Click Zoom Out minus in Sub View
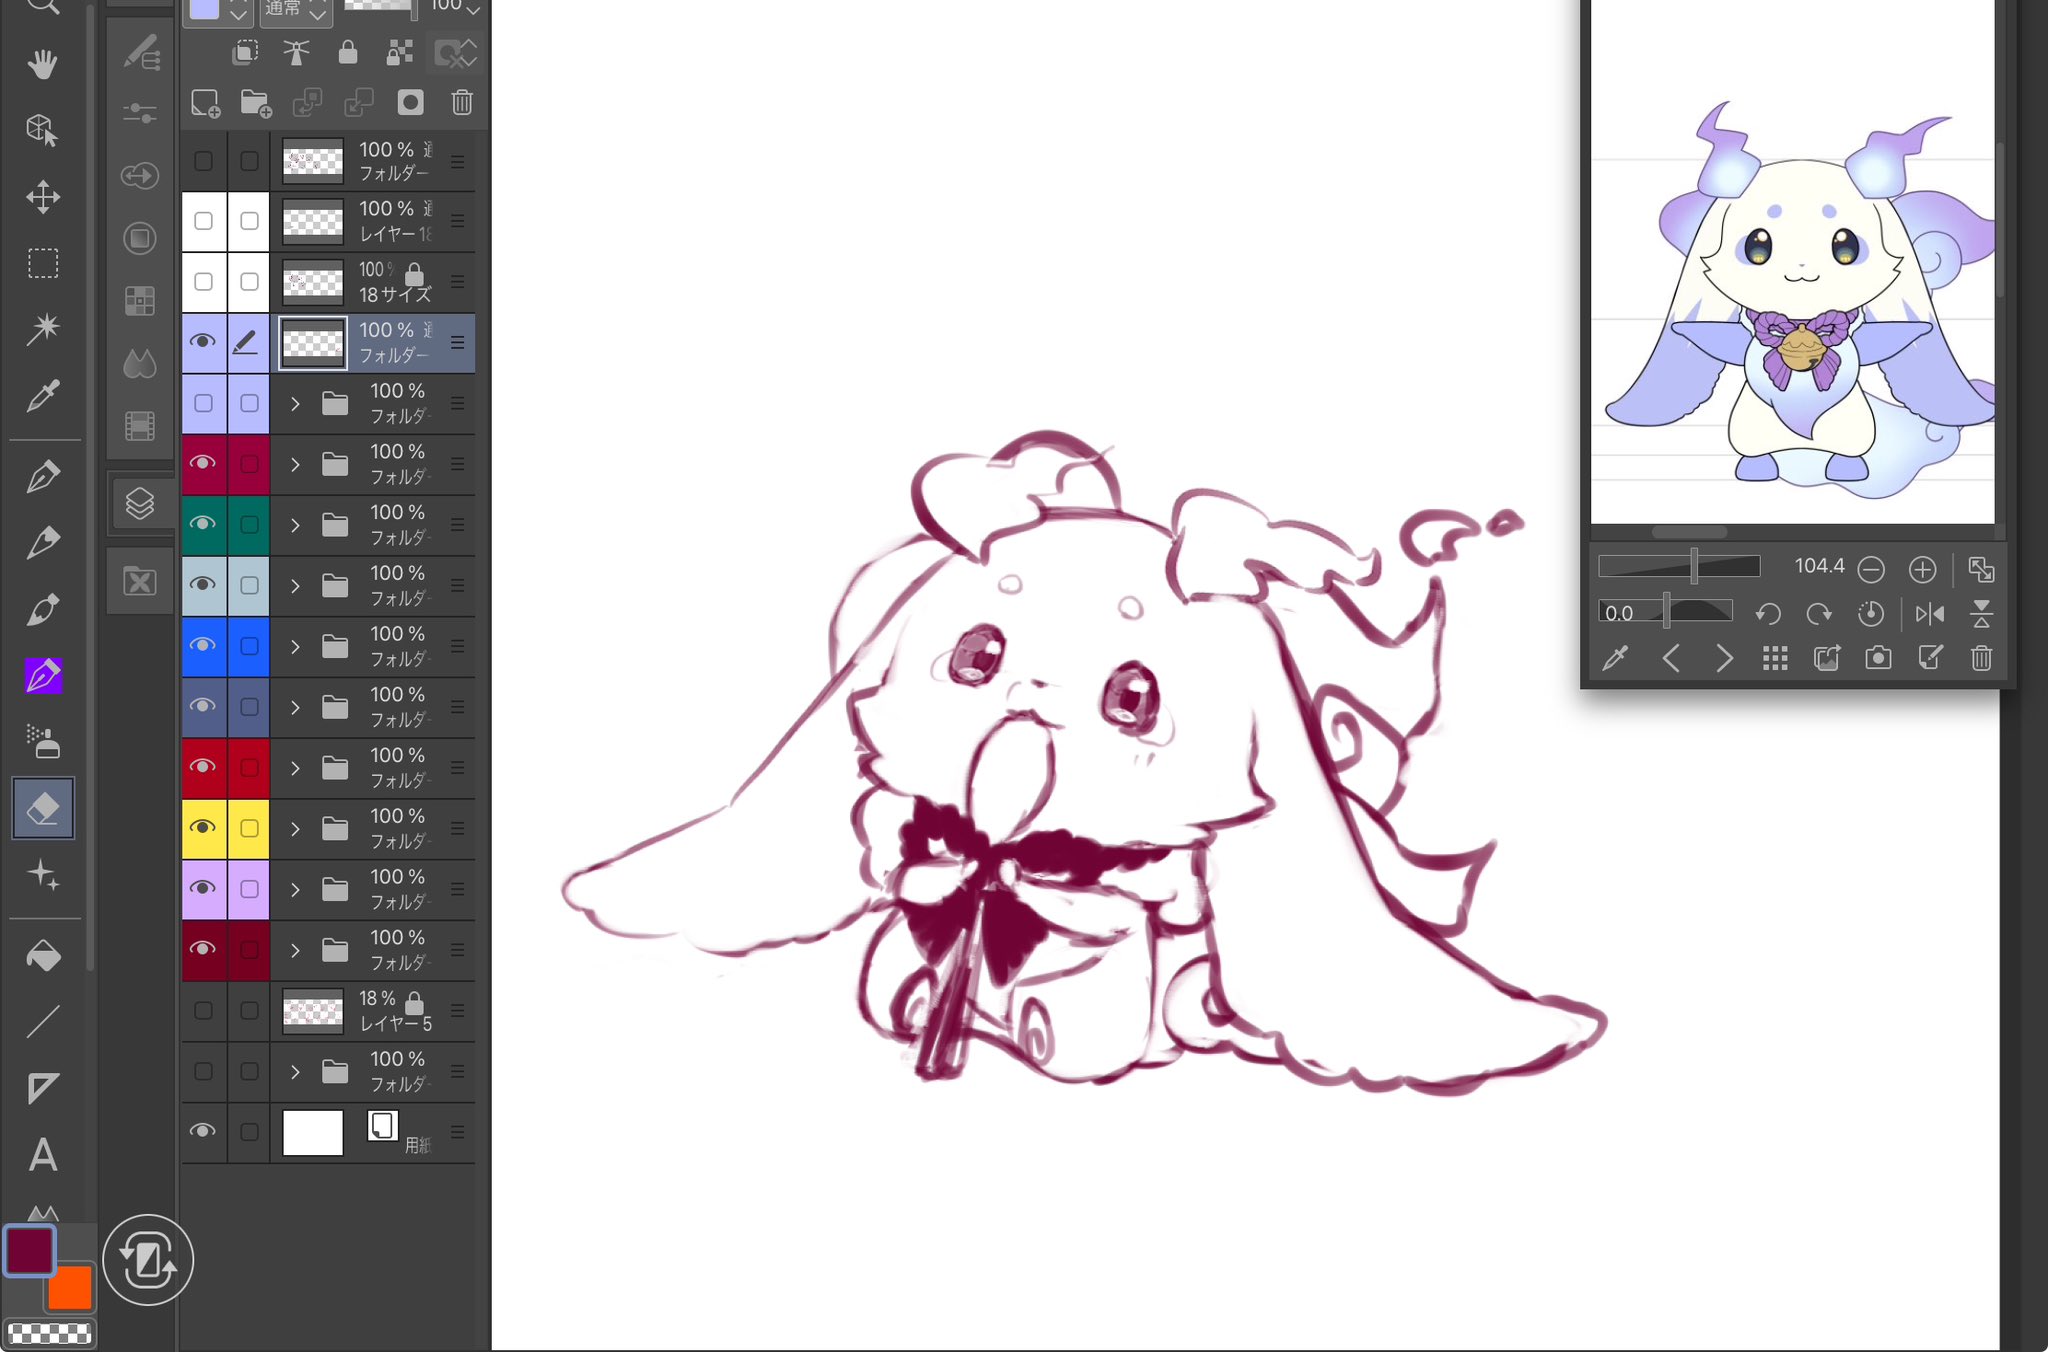The height and width of the screenshot is (1352, 2048). 1871,569
